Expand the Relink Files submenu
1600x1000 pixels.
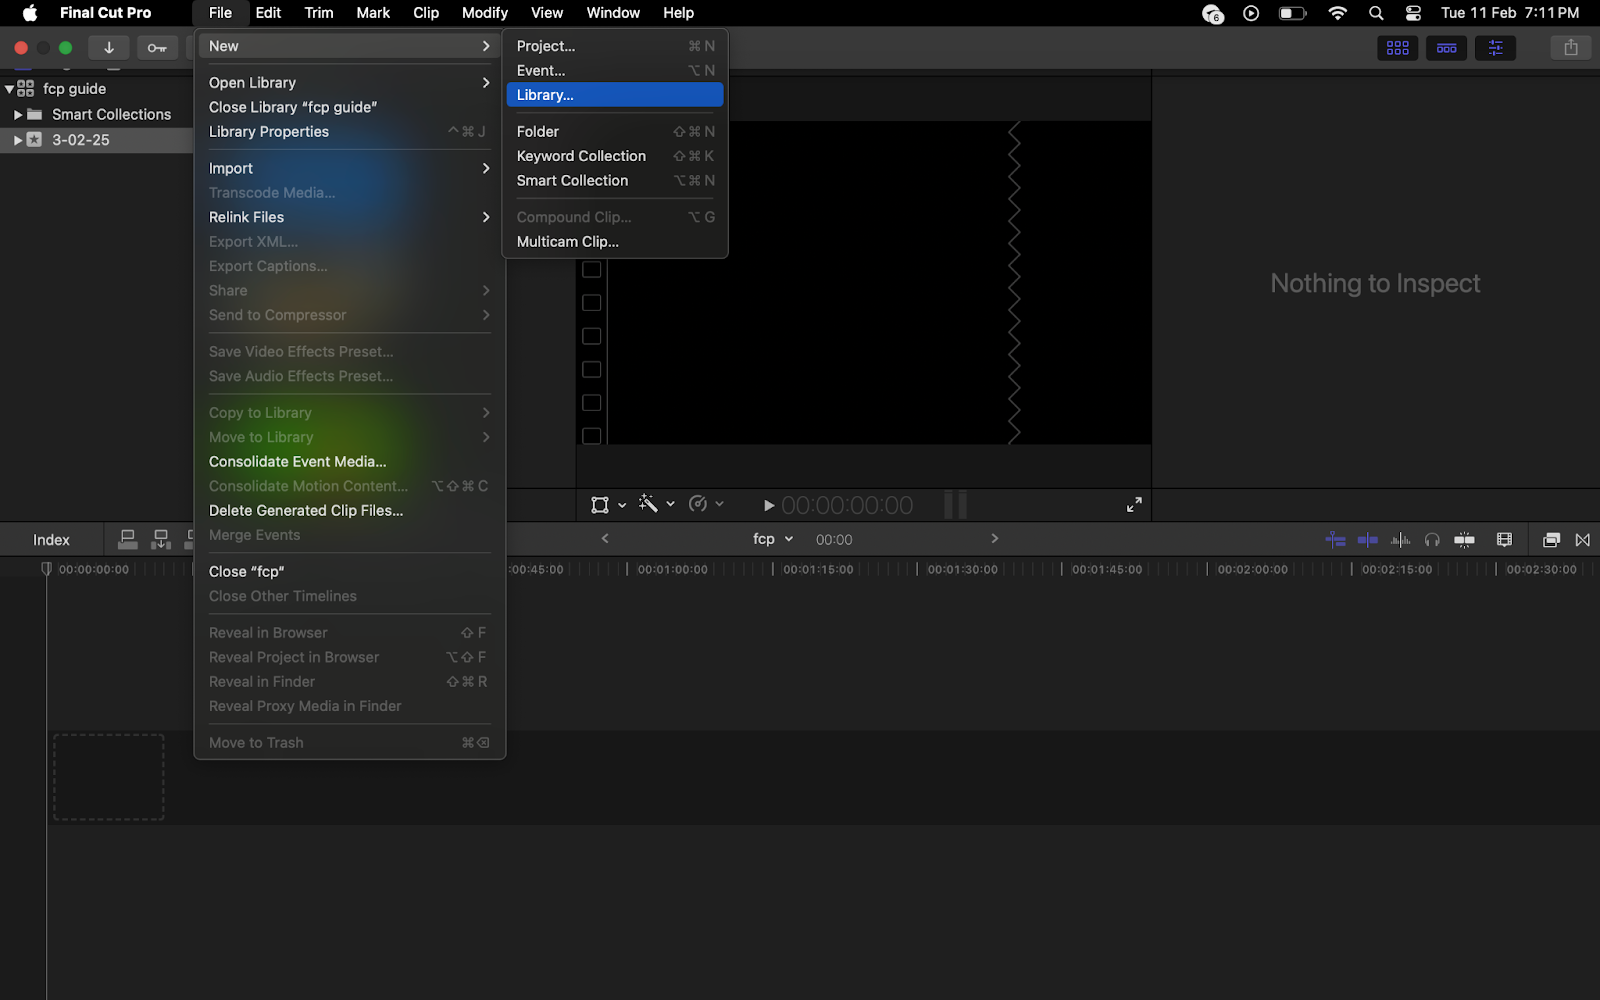[x=349, y=217]
